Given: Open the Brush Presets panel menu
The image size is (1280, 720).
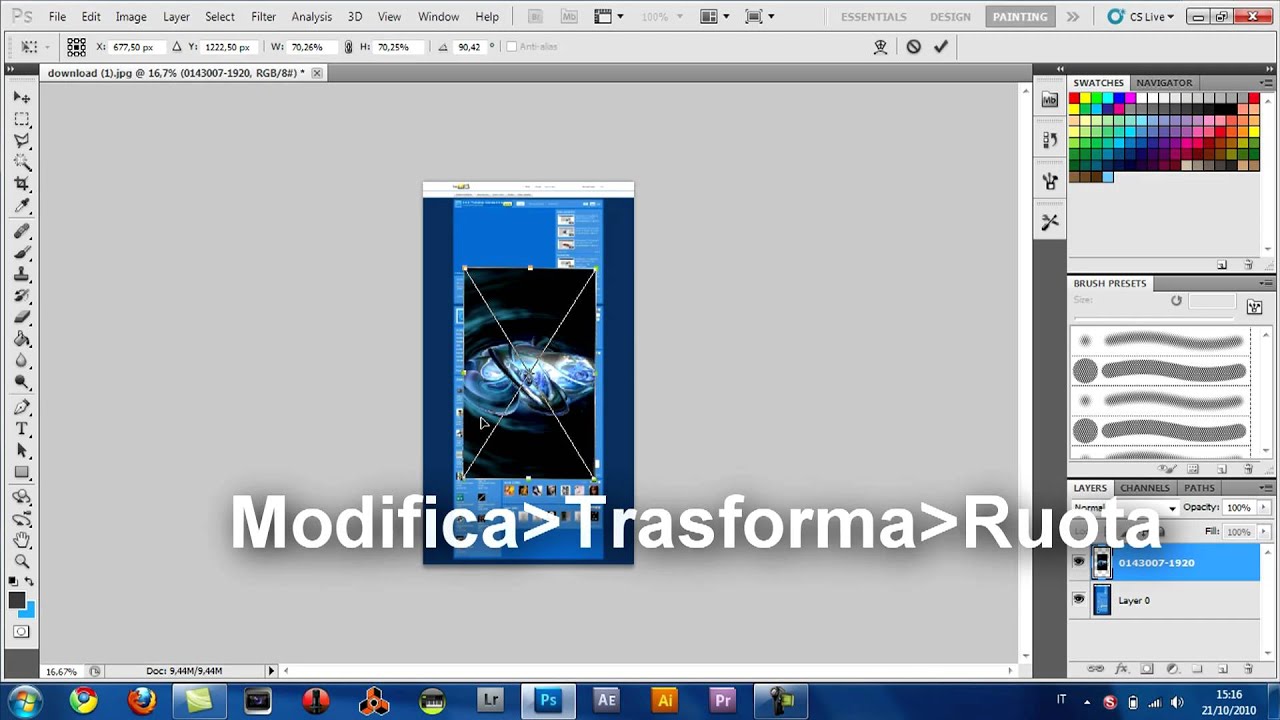Looking at the screenshot, I should pos(1266,283).
